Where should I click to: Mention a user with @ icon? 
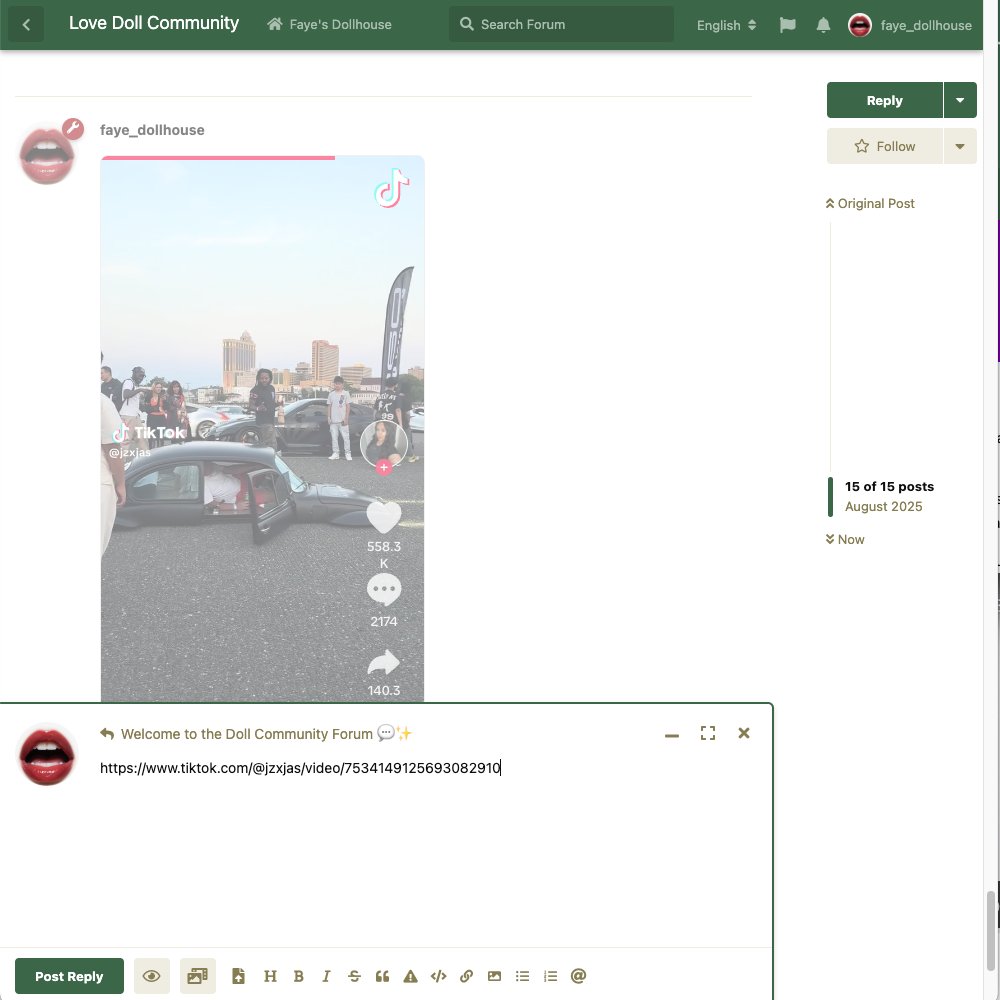point(578,976)
